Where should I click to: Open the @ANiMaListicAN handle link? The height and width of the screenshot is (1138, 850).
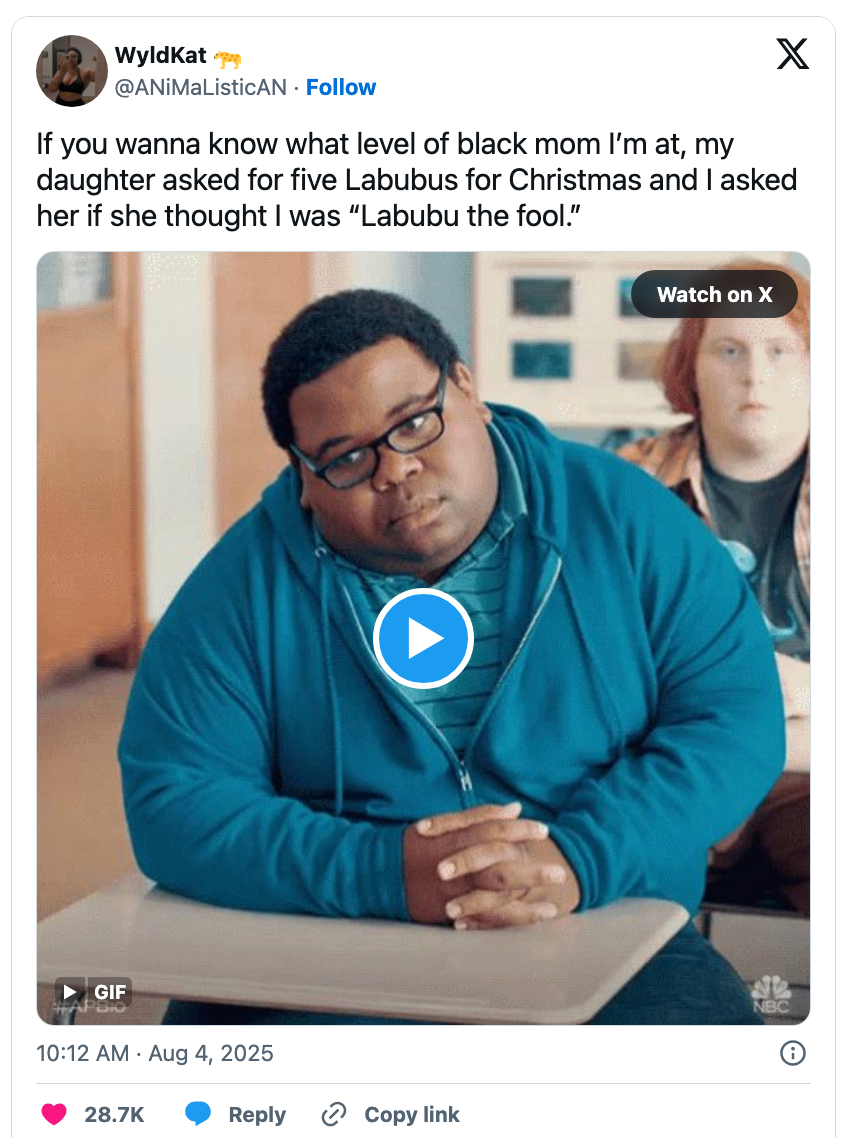200,87
